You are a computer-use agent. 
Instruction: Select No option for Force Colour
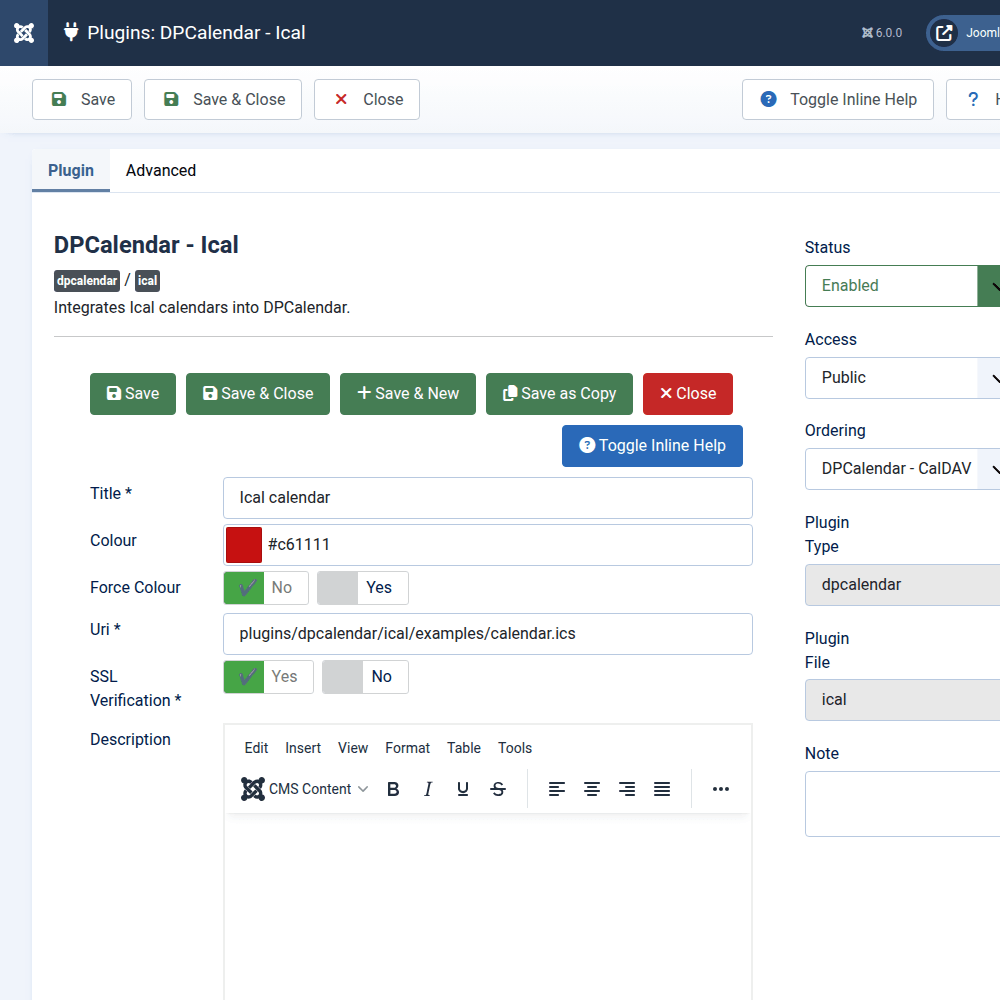point(266,588)
